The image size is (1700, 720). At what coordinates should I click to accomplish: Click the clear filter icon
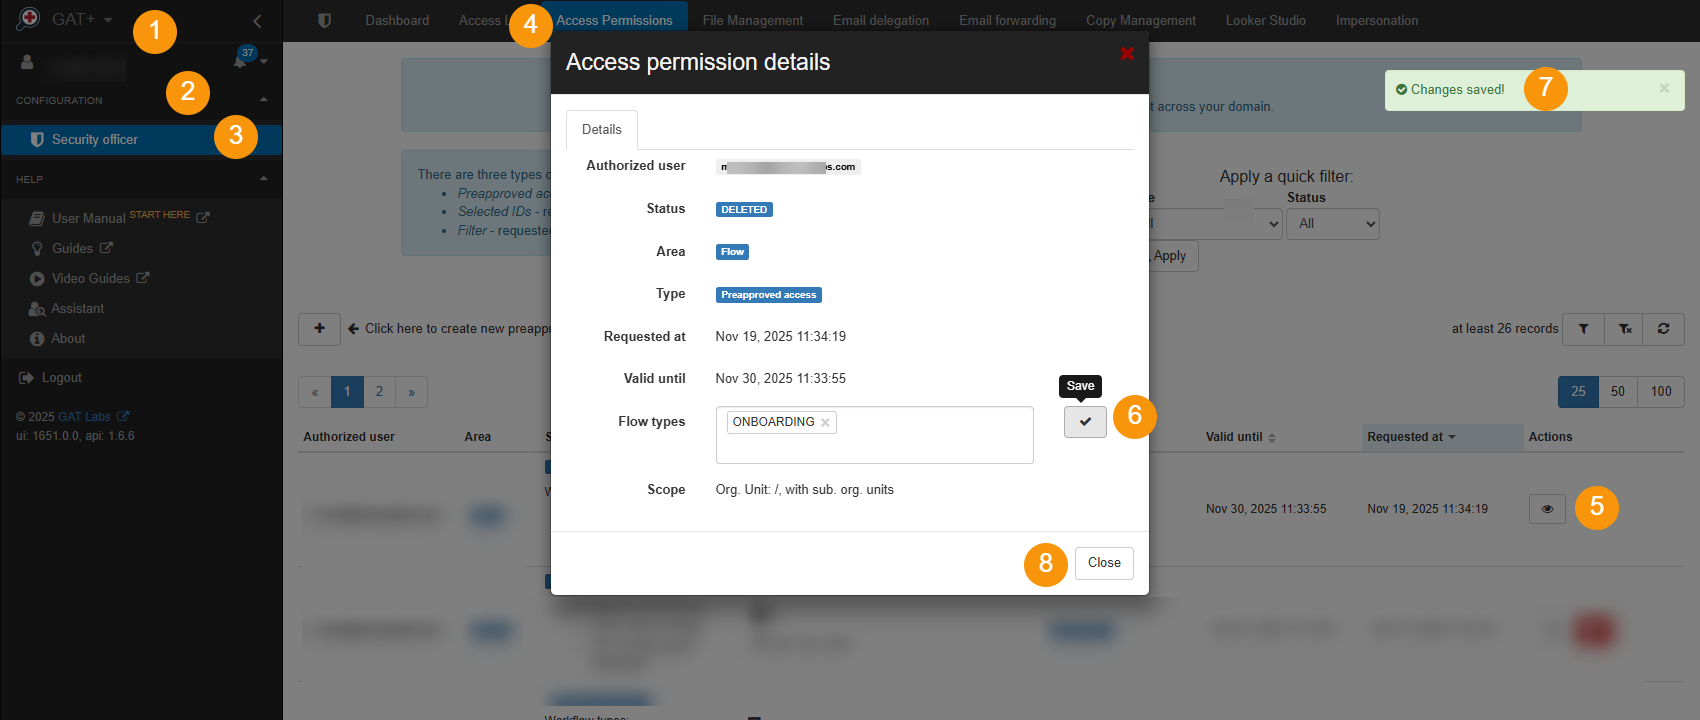coord(1625,329)
